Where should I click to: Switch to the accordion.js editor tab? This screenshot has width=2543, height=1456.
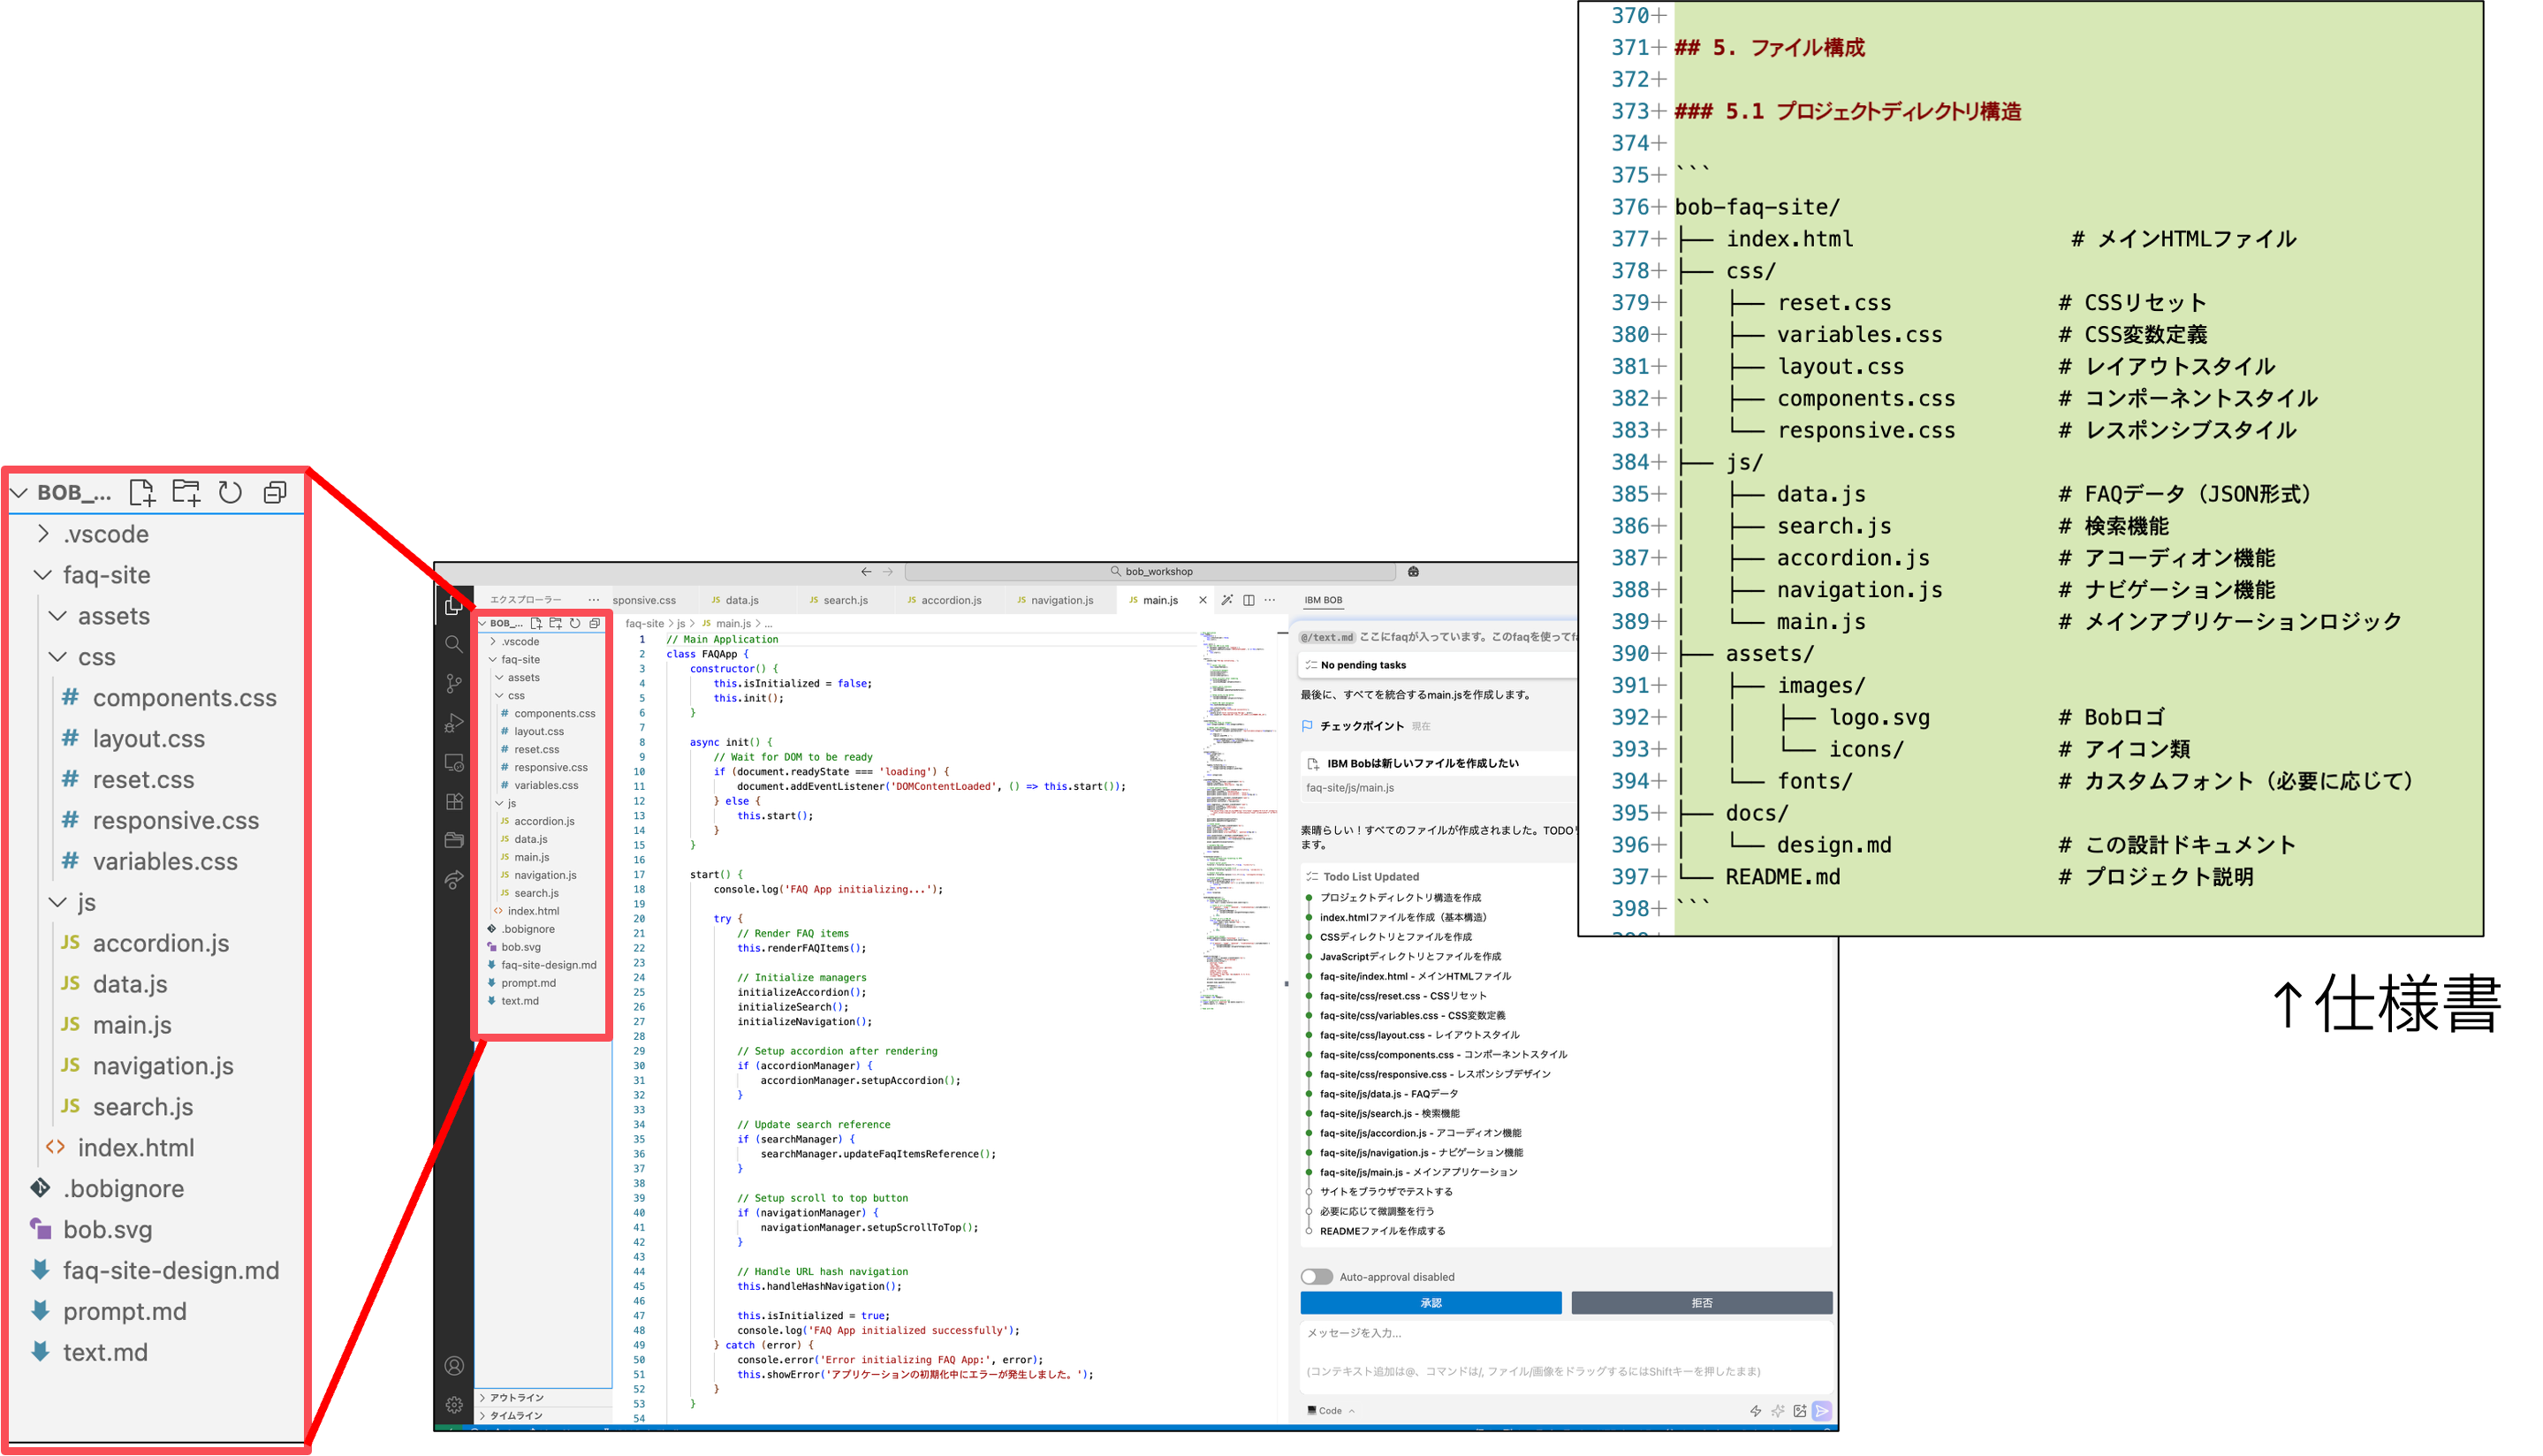point(945,600)
